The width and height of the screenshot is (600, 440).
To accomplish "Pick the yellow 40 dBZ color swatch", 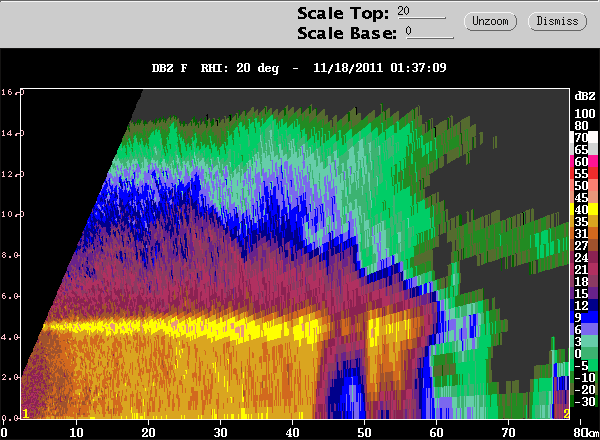I will (584, 209).
